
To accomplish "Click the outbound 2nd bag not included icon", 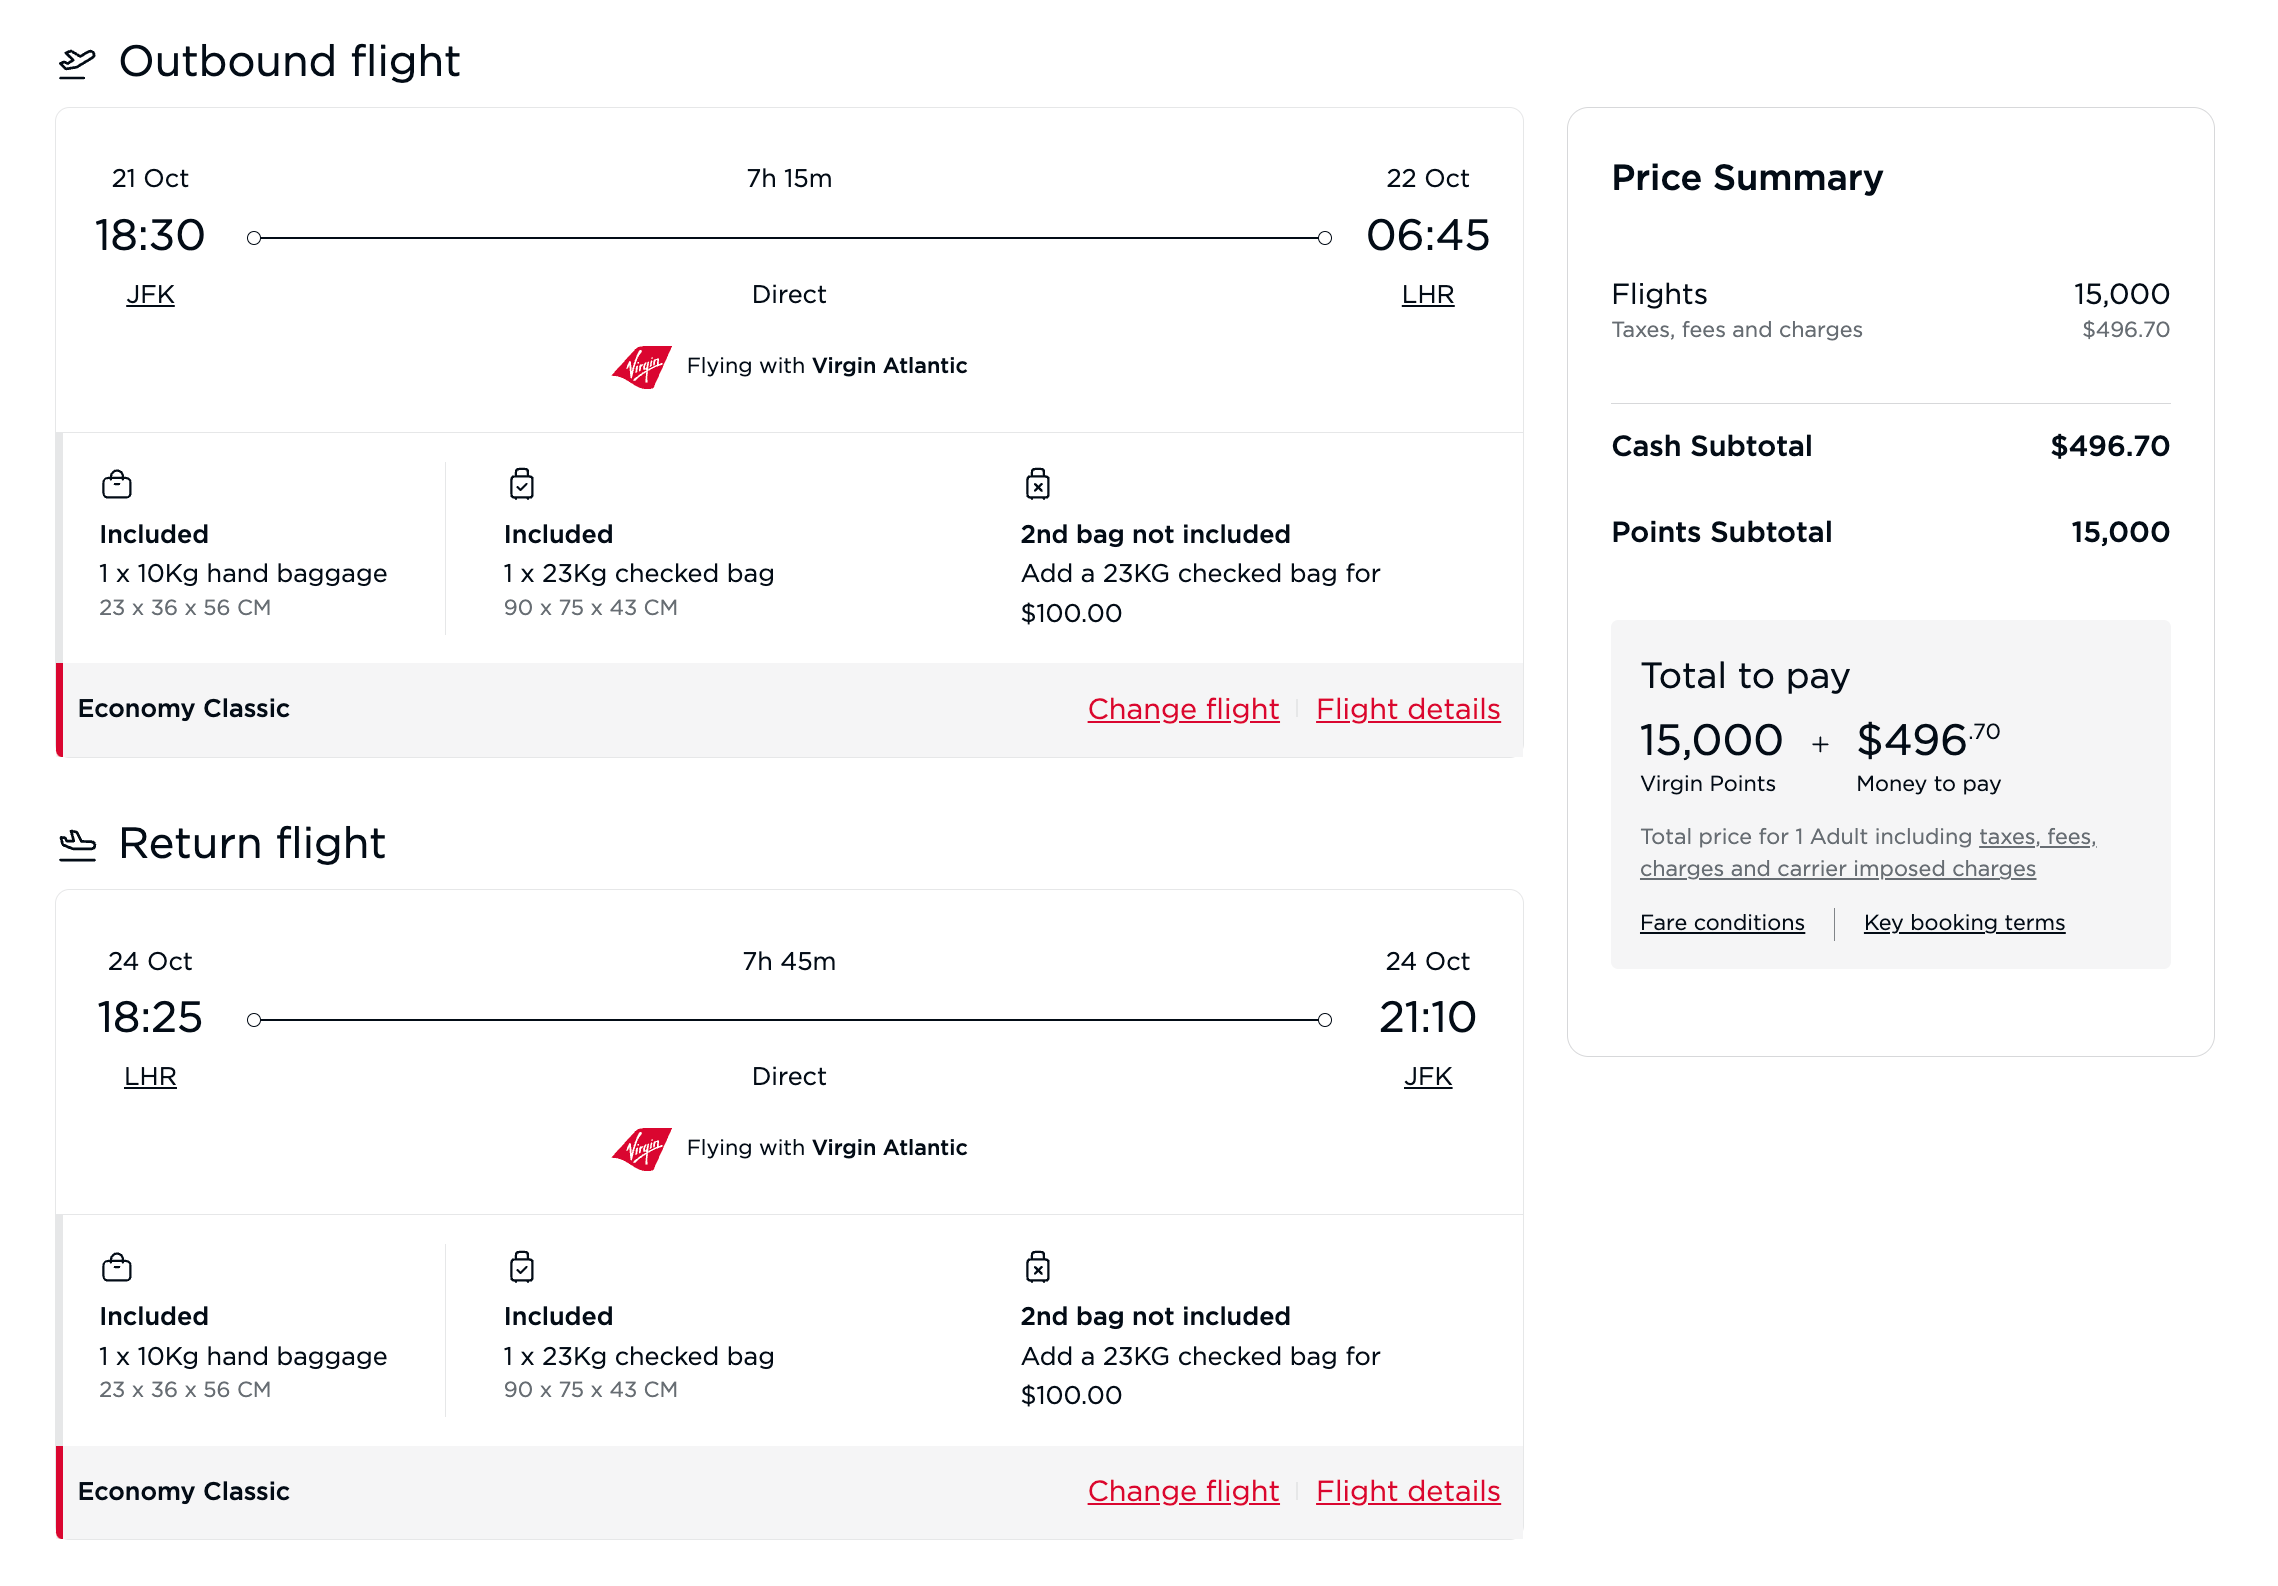I will (x=1038, y=484).
